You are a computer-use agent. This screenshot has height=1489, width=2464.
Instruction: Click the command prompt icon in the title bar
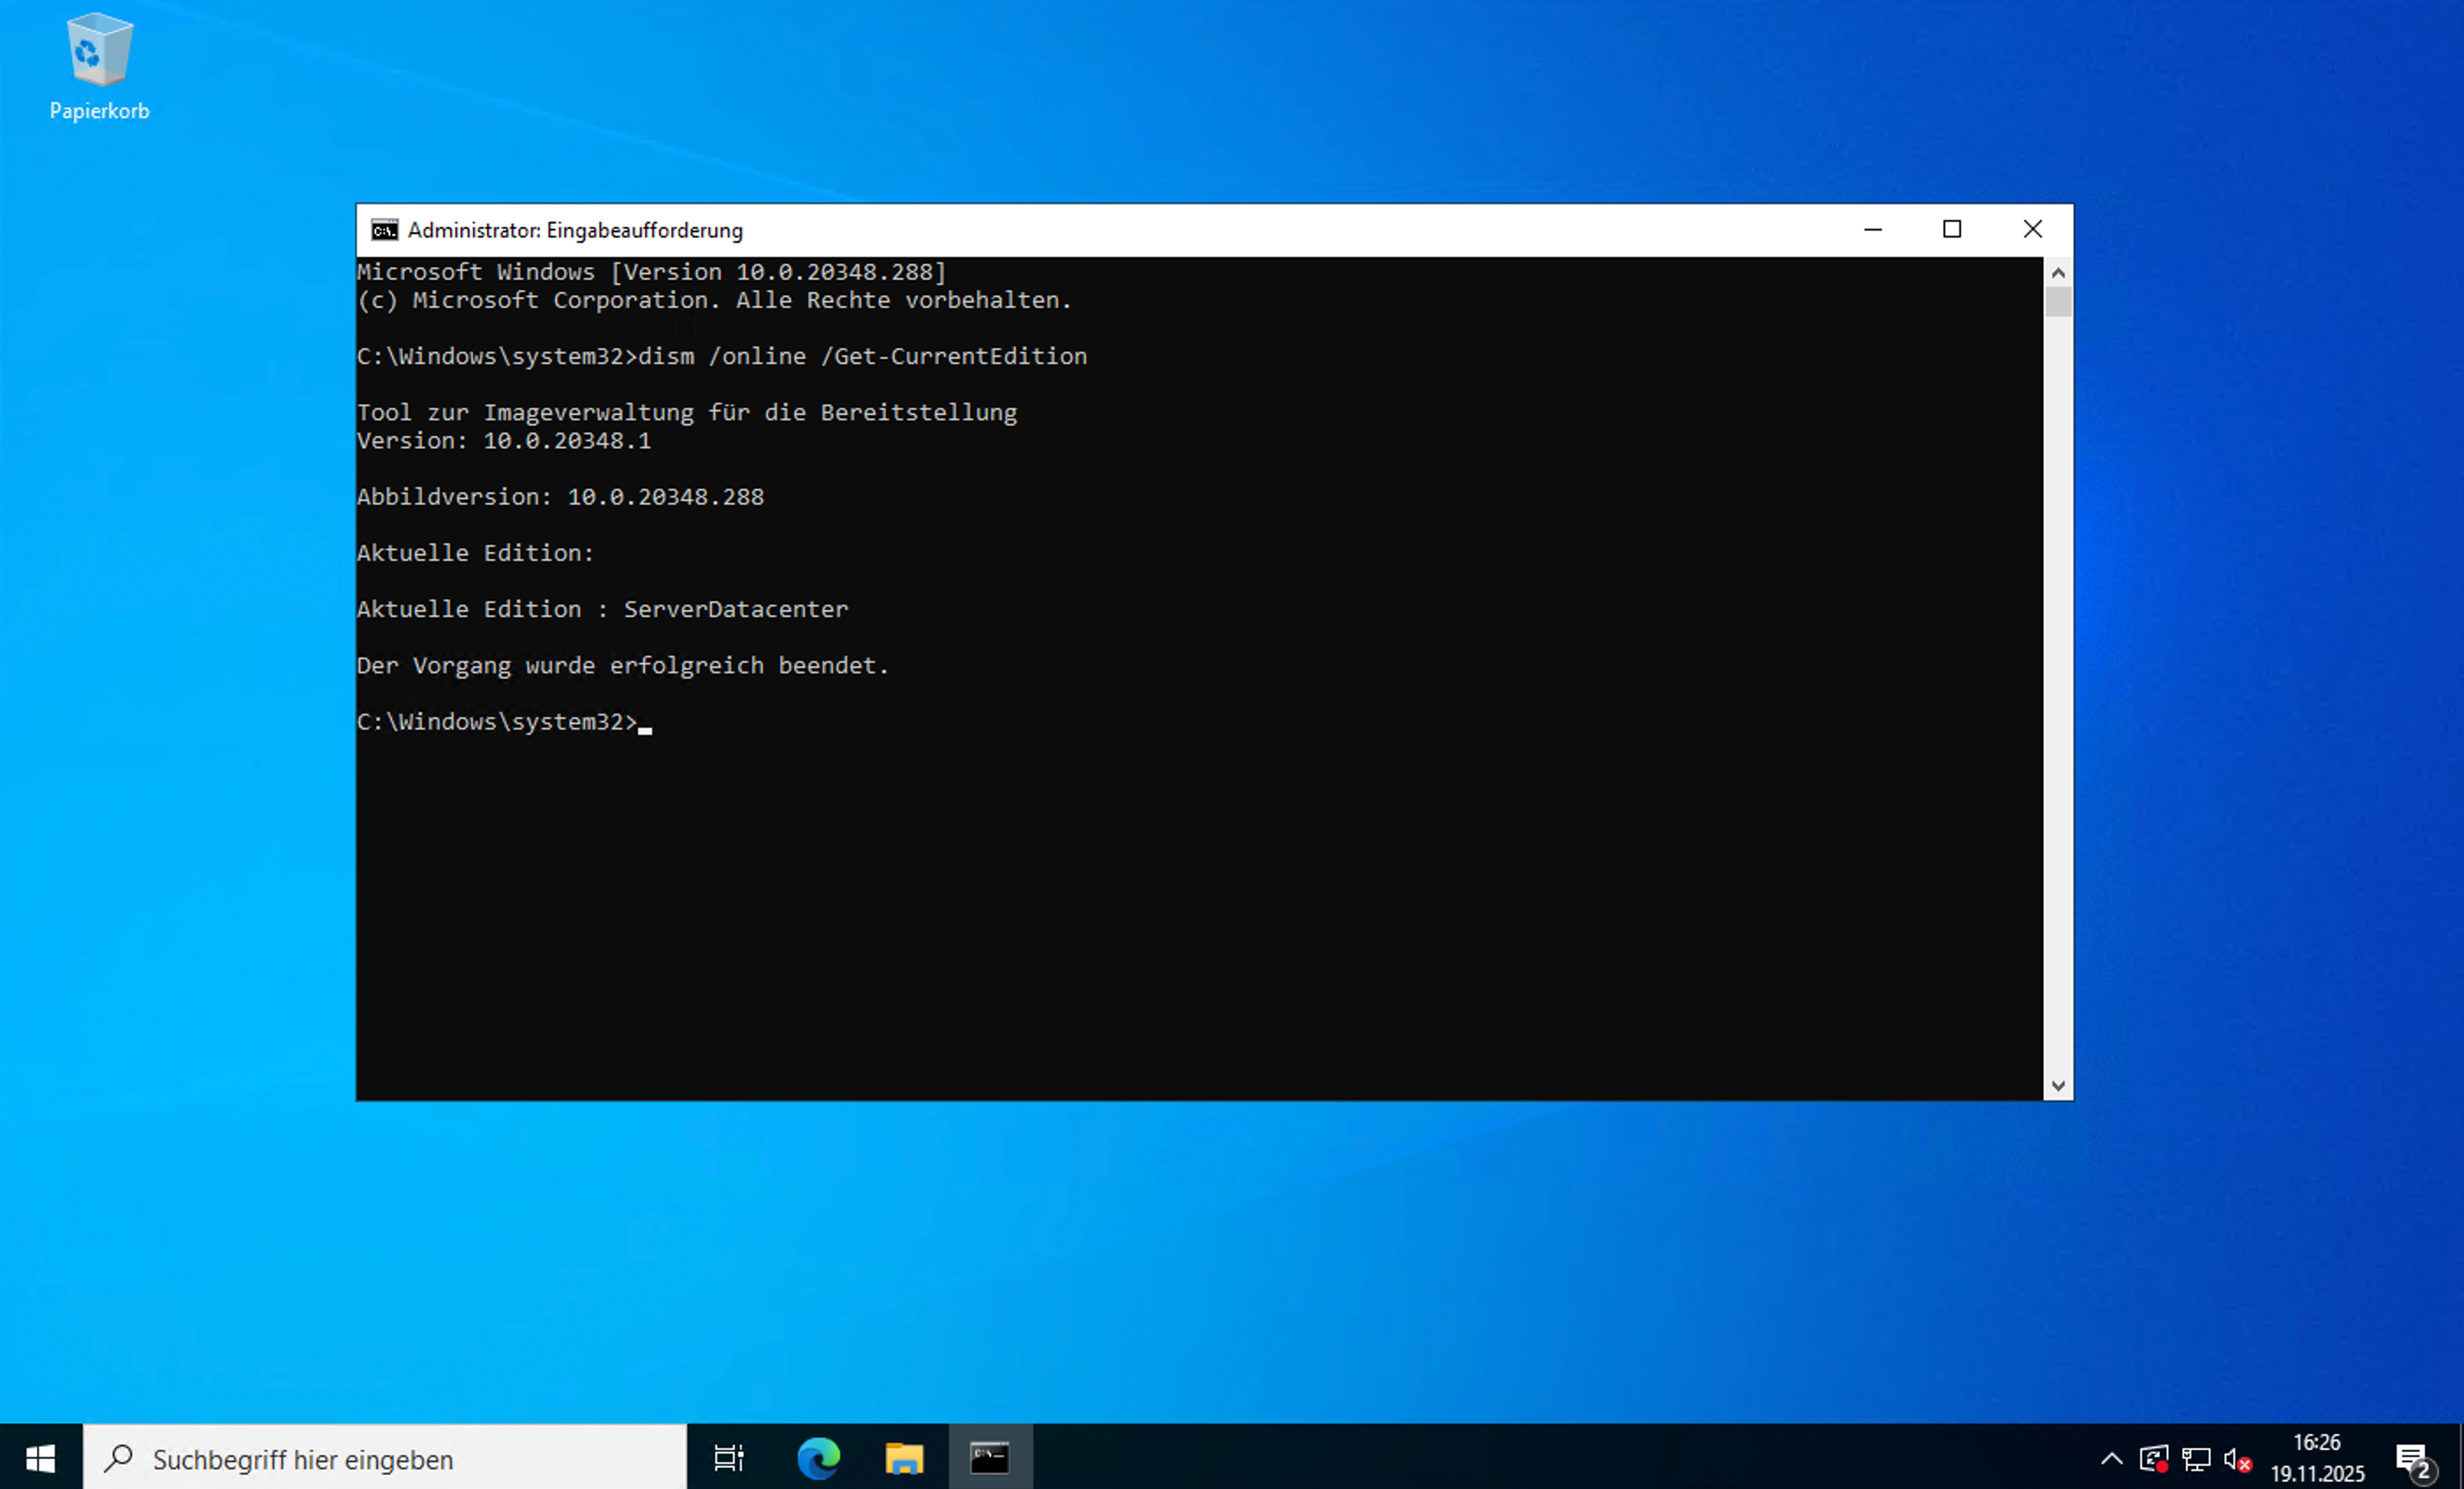point(383,229)
